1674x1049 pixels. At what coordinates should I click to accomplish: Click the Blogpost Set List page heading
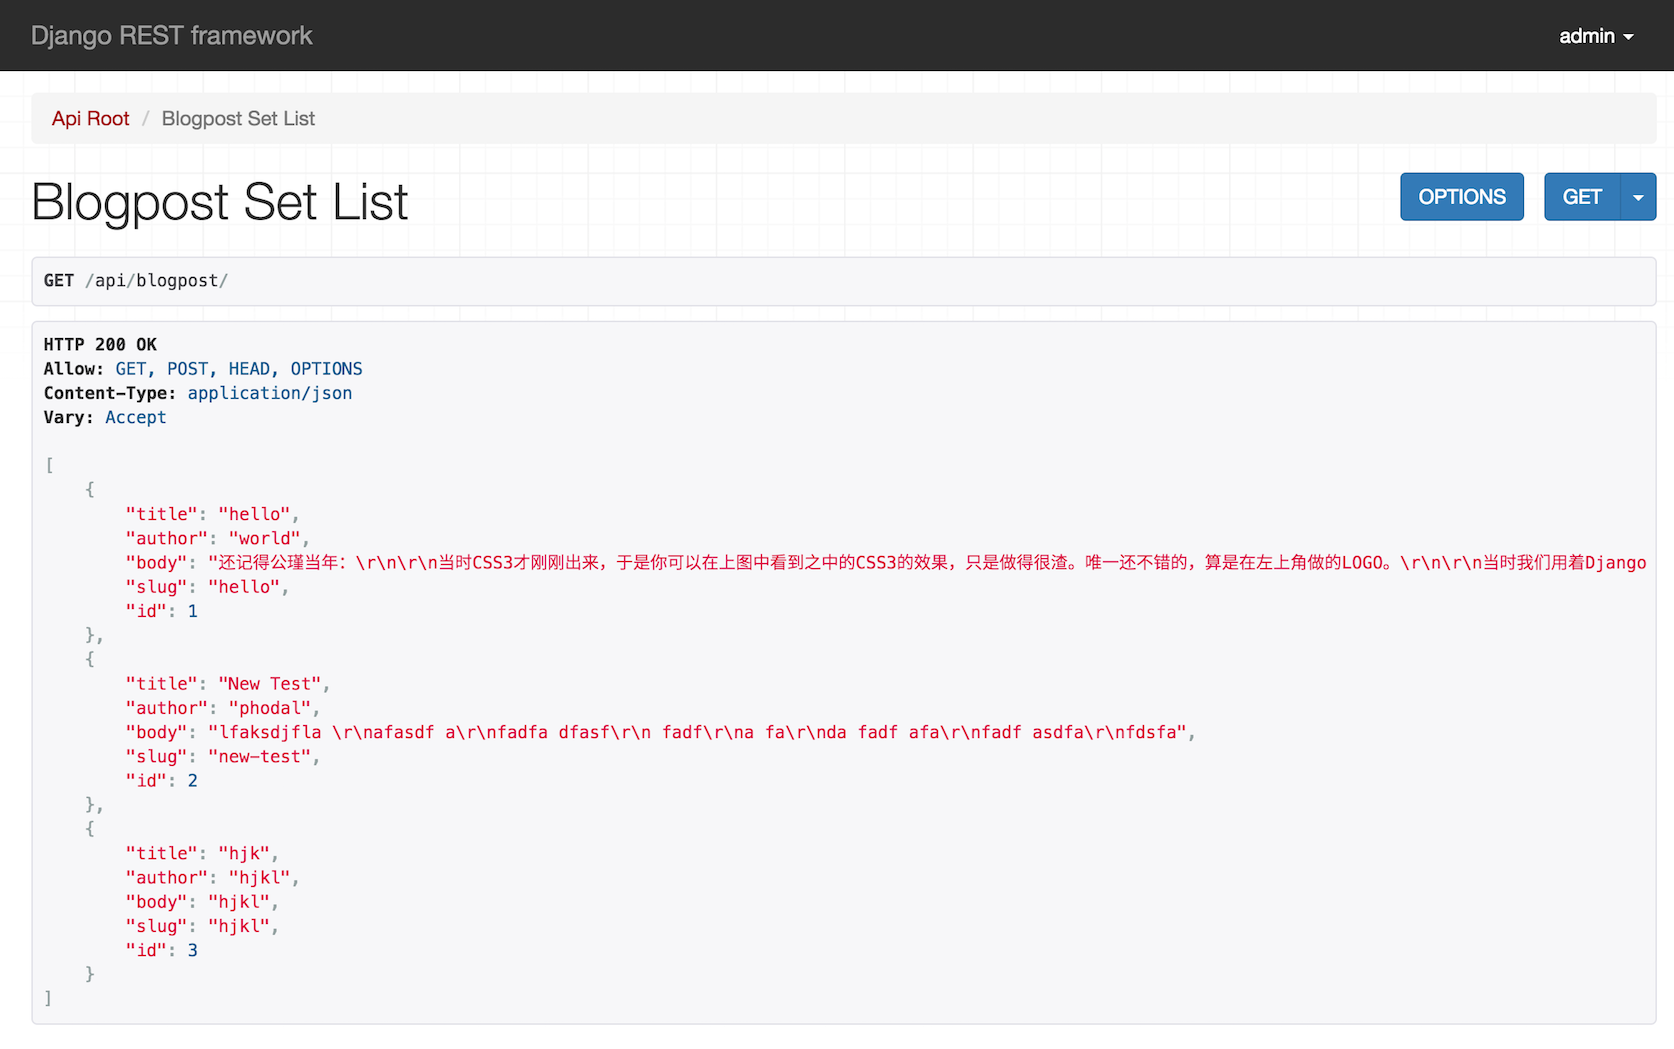point(220,202)
